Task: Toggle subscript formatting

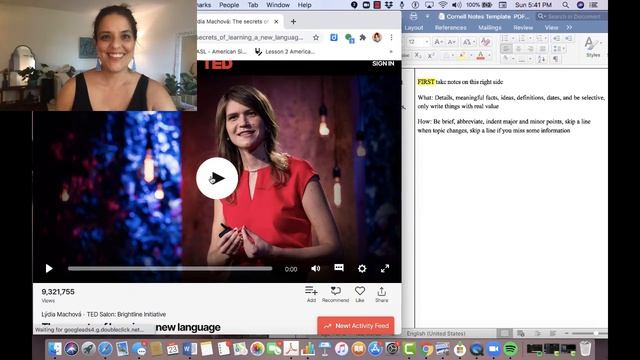Action: coord(418,56)
